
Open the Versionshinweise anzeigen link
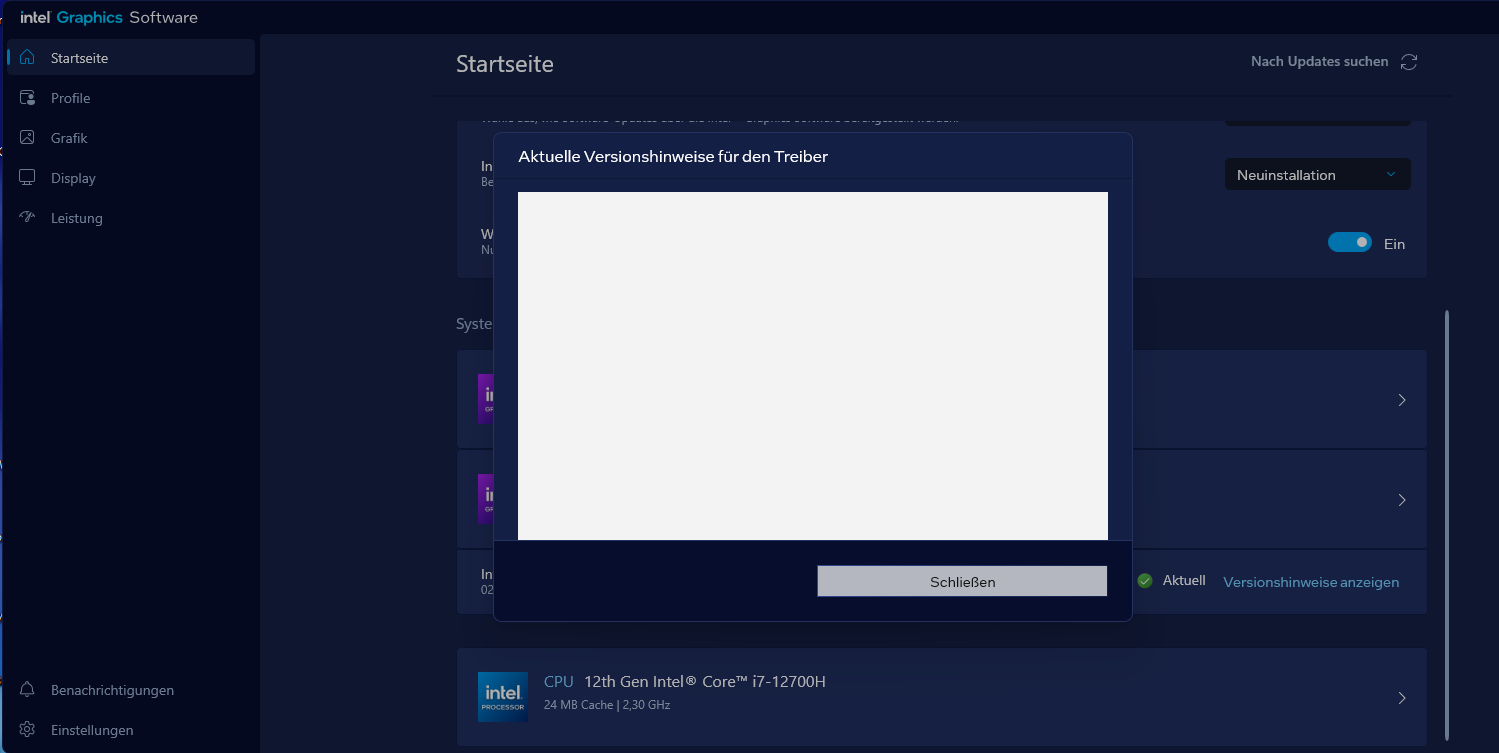point(1311,582)
